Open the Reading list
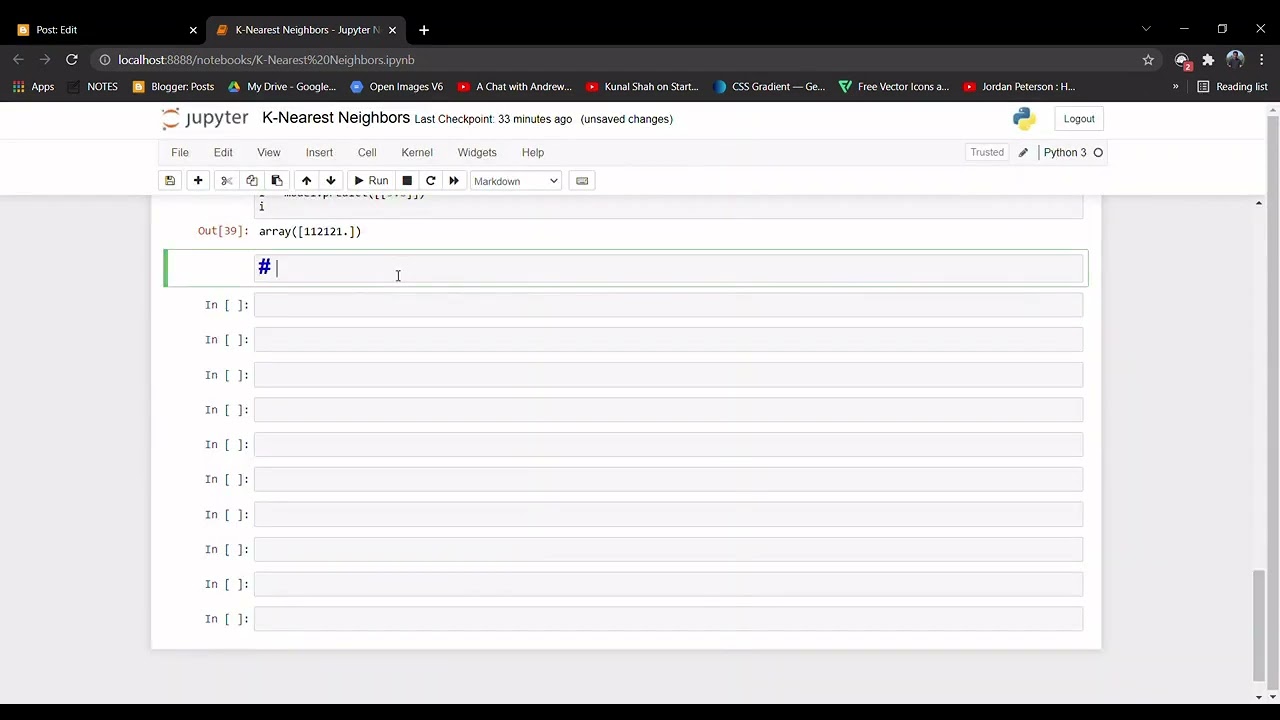Image resolution: width=1280 pixels, height=720 pixels. 1232,87
